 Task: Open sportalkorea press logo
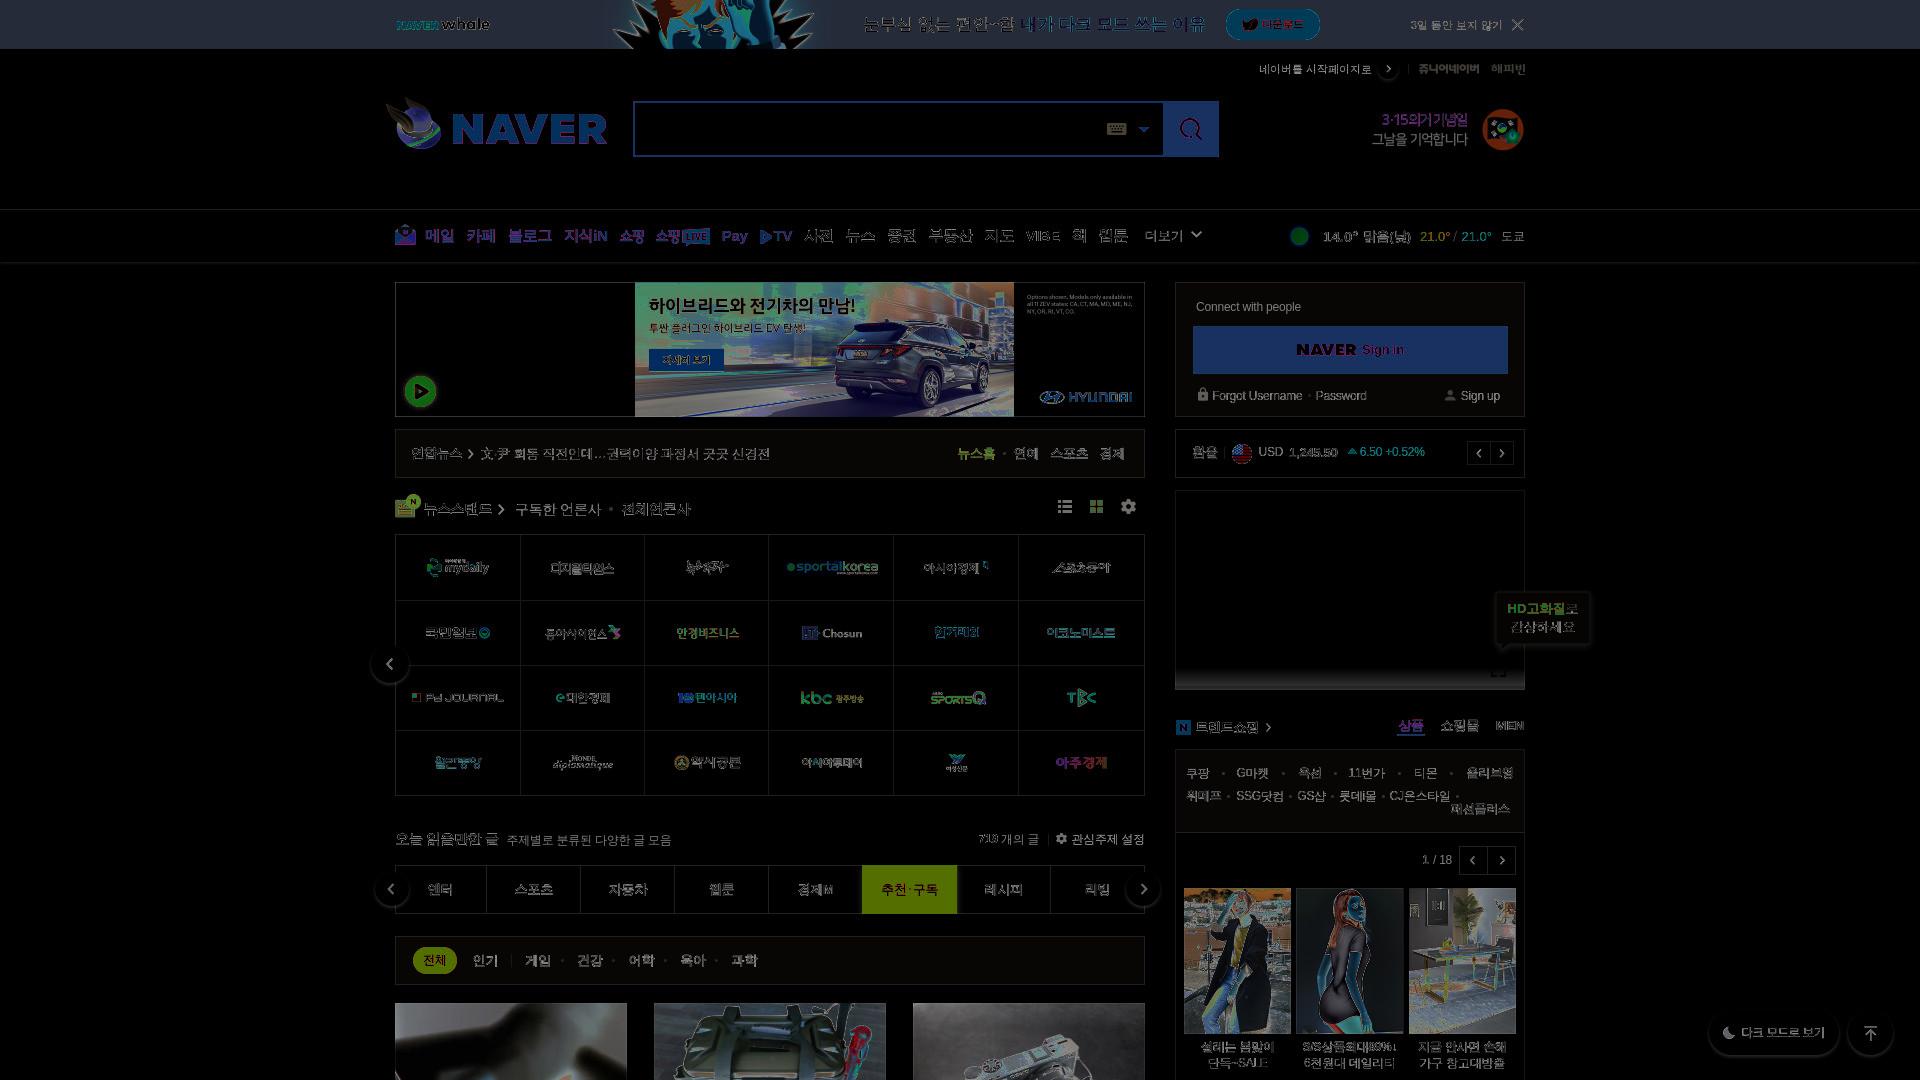coord(831,568)
